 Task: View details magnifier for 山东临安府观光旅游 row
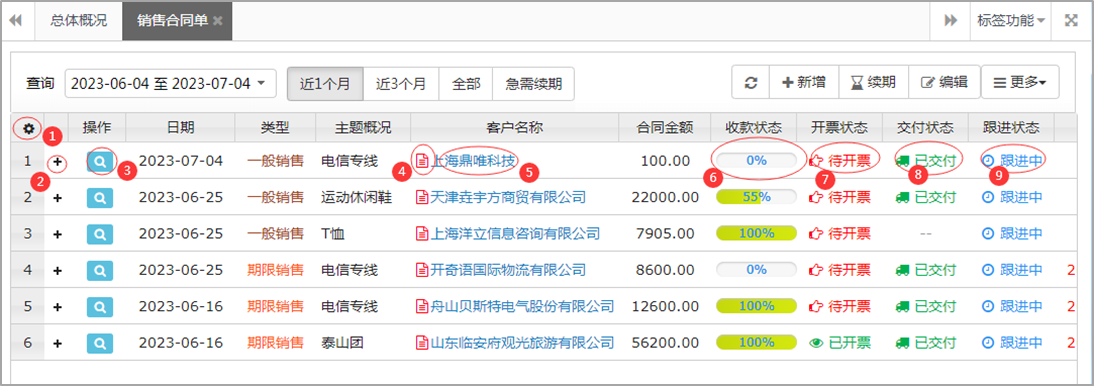point(100,343)
